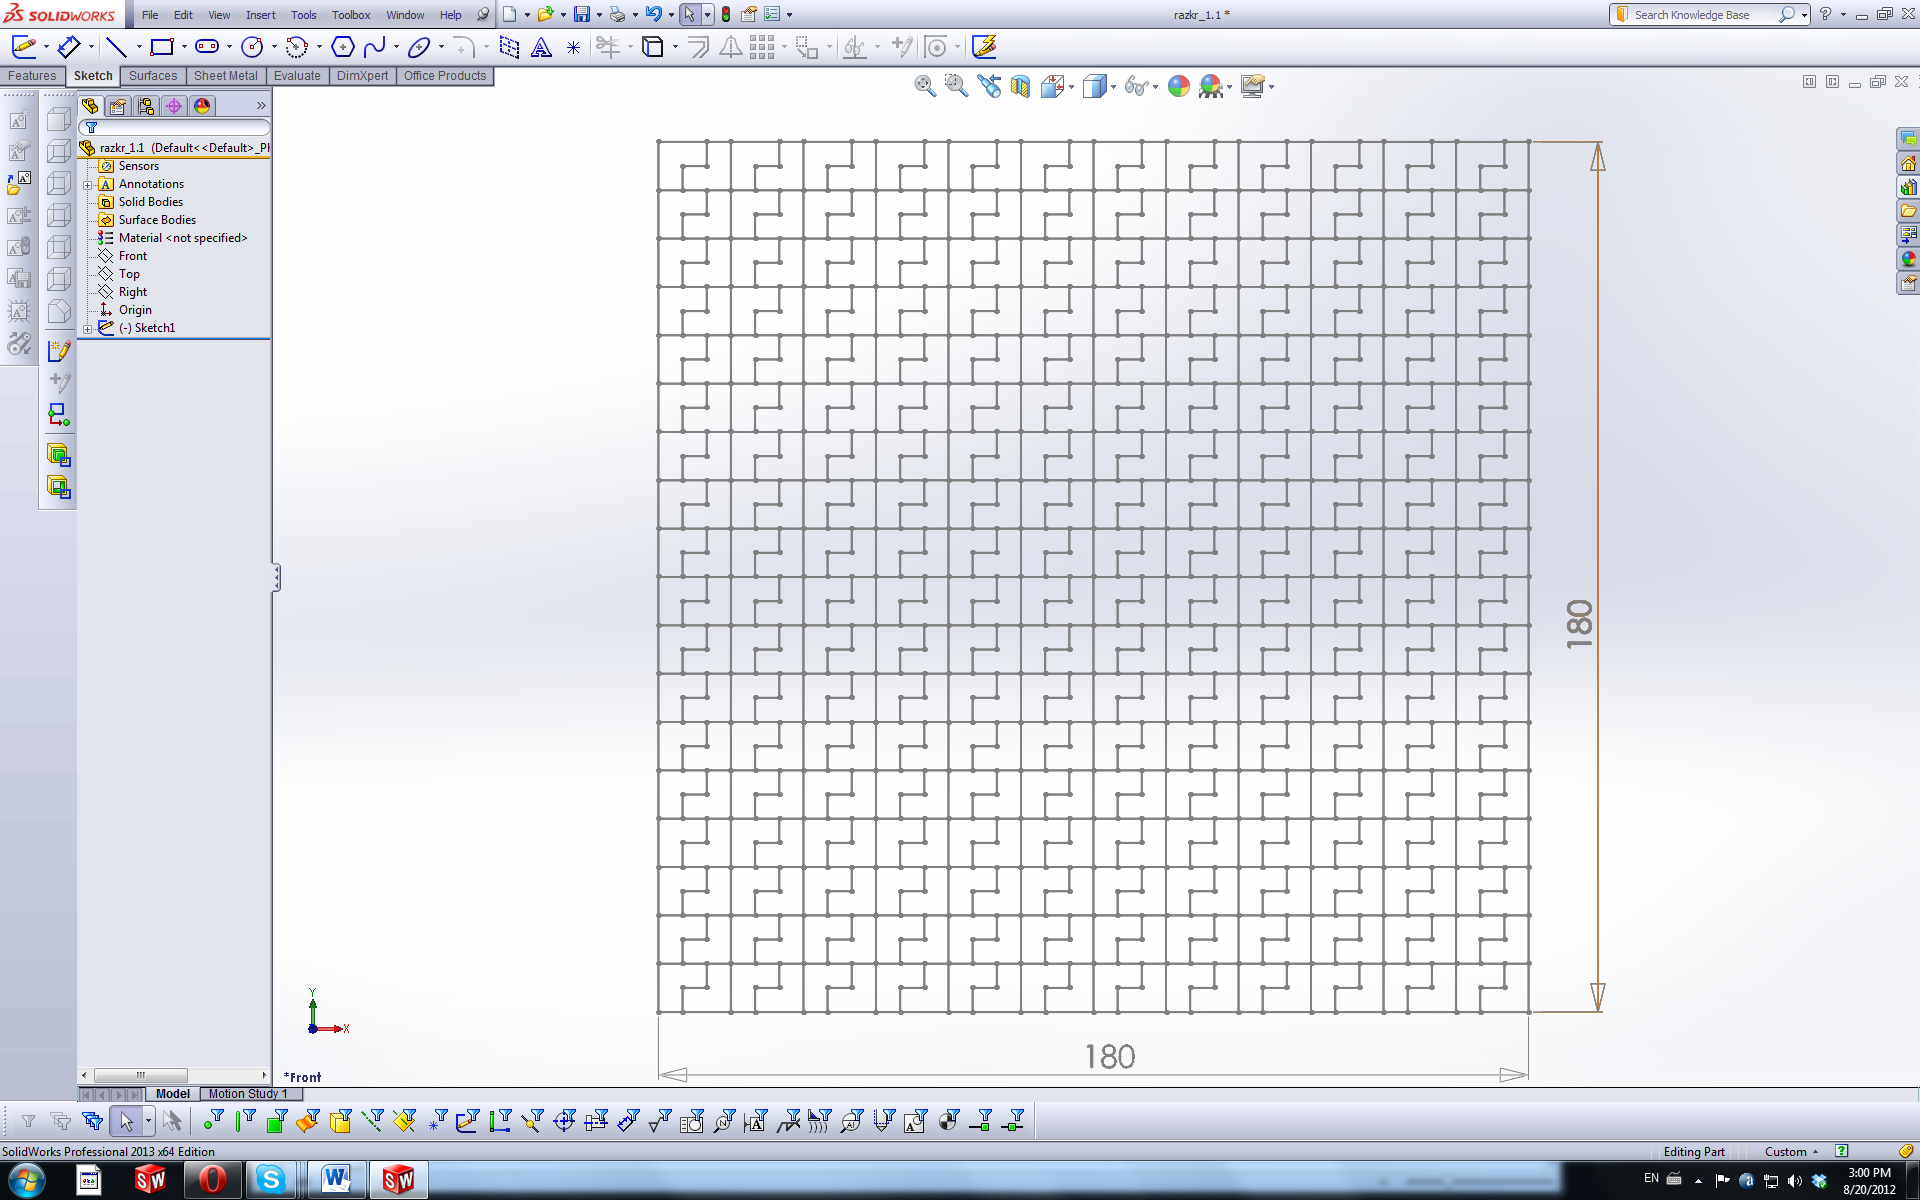Open the rectangle tool dropdown arrow
1920x1200 pixels.
tap(184, 47)
